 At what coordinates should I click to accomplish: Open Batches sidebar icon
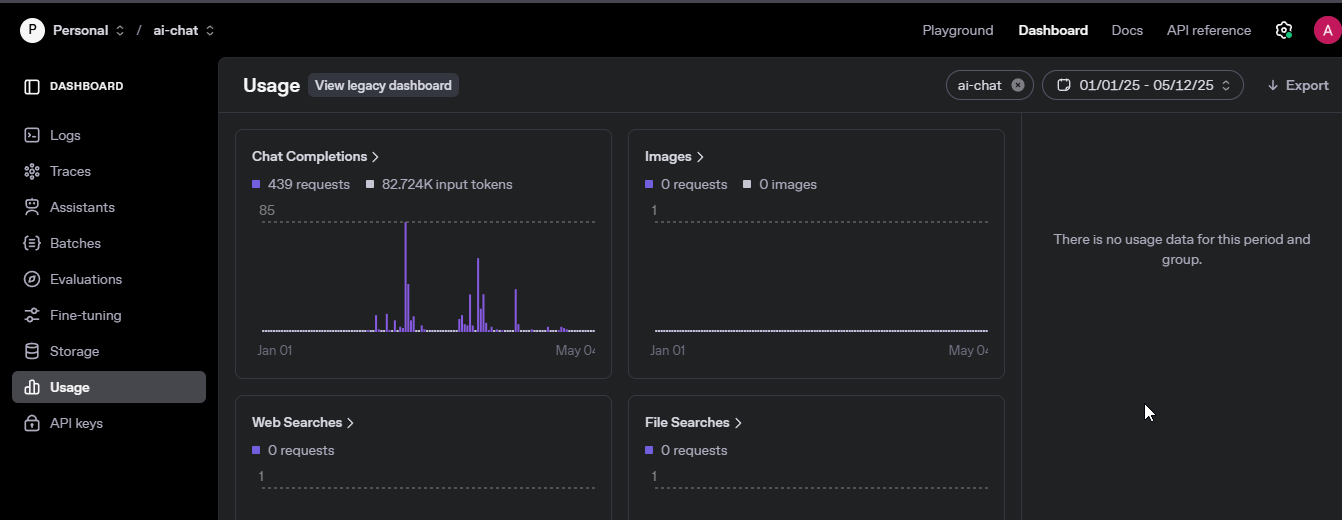click(x=32, y=243)
